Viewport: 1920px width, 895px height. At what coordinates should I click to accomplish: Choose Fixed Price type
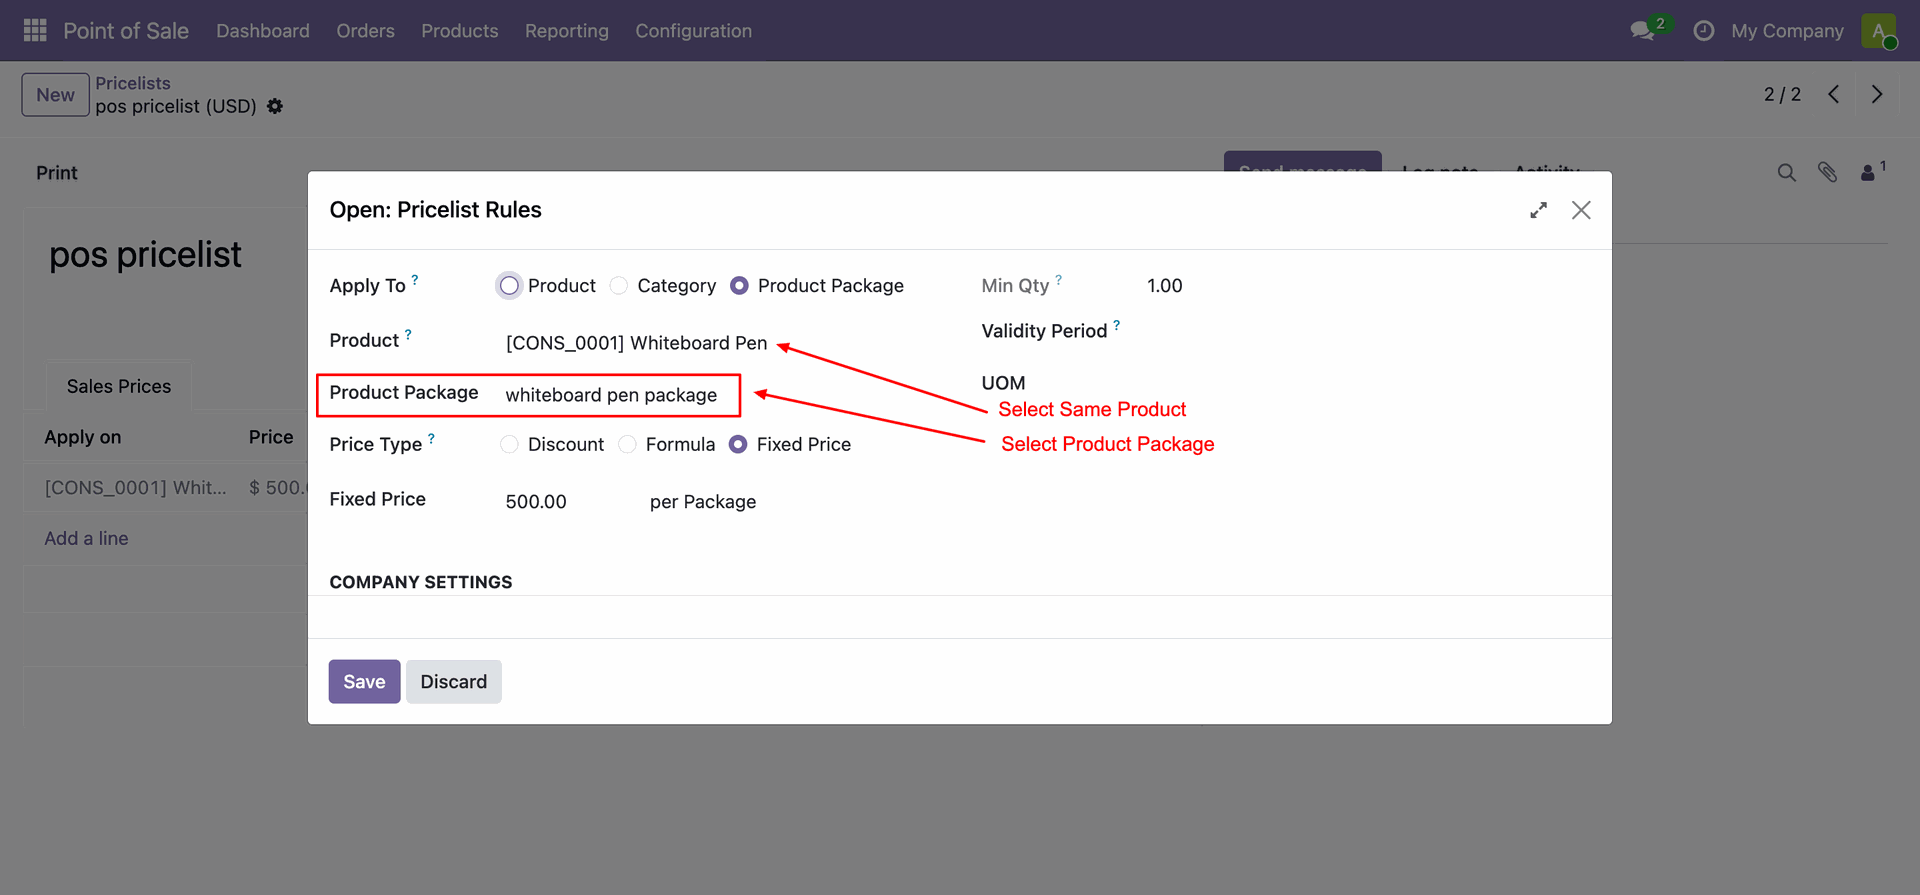click(738, 444)
